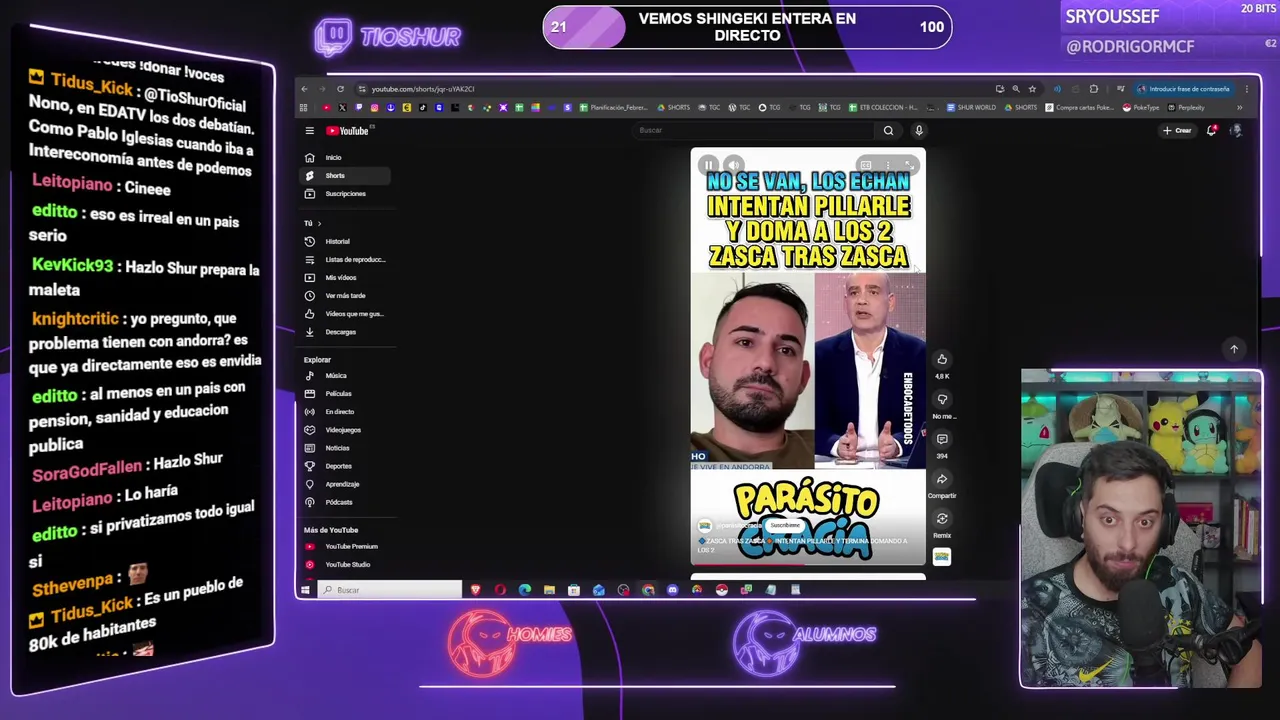Image resolution: width=1280 pixels, height=720 pixels.
Task: Open YouTube Studio link
Action: [x=347, y=564]
